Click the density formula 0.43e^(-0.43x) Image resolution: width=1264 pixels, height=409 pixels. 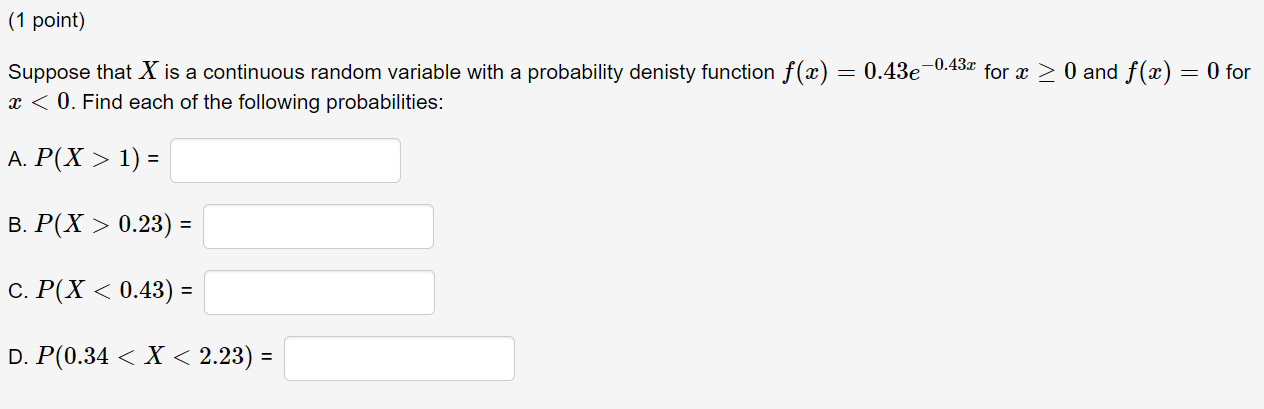point(919,70)
